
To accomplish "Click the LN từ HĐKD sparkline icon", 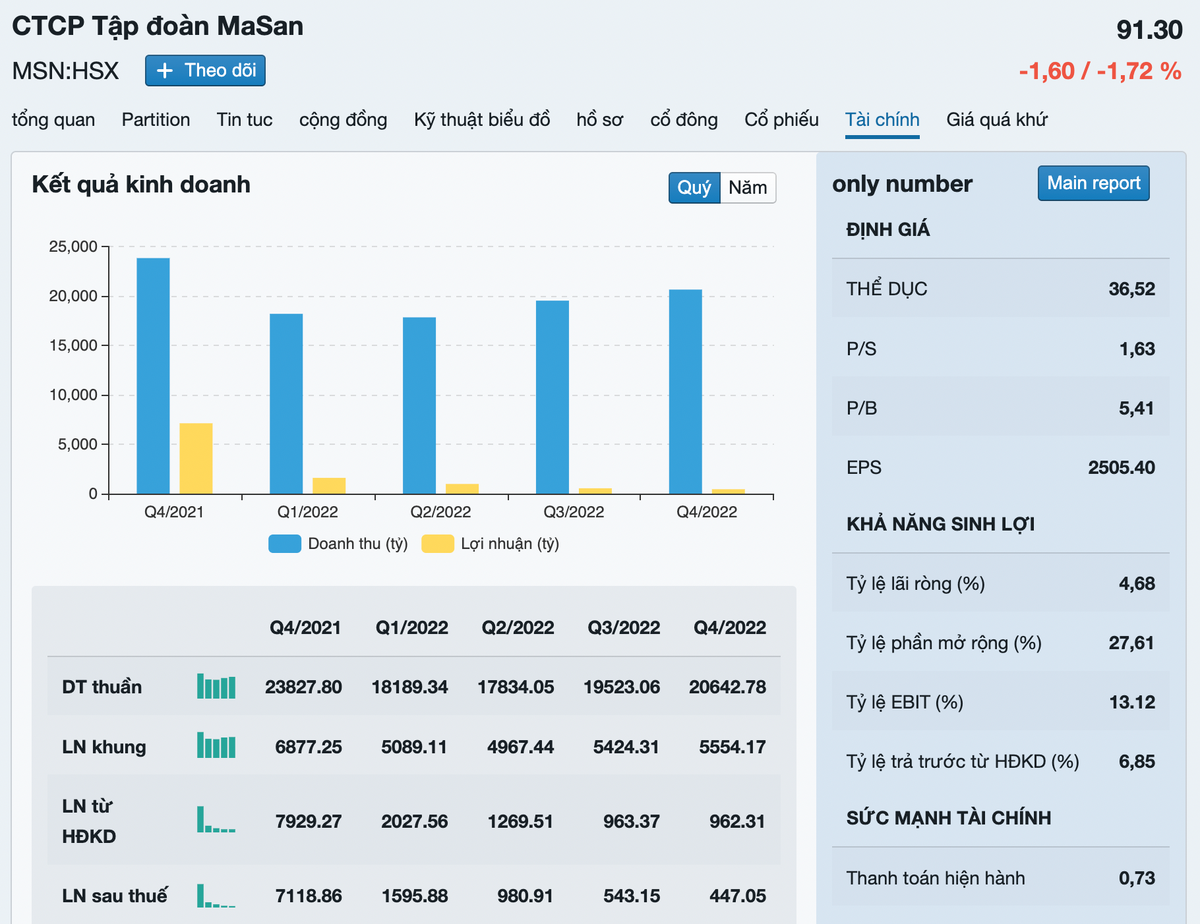I will pos(216,820).
